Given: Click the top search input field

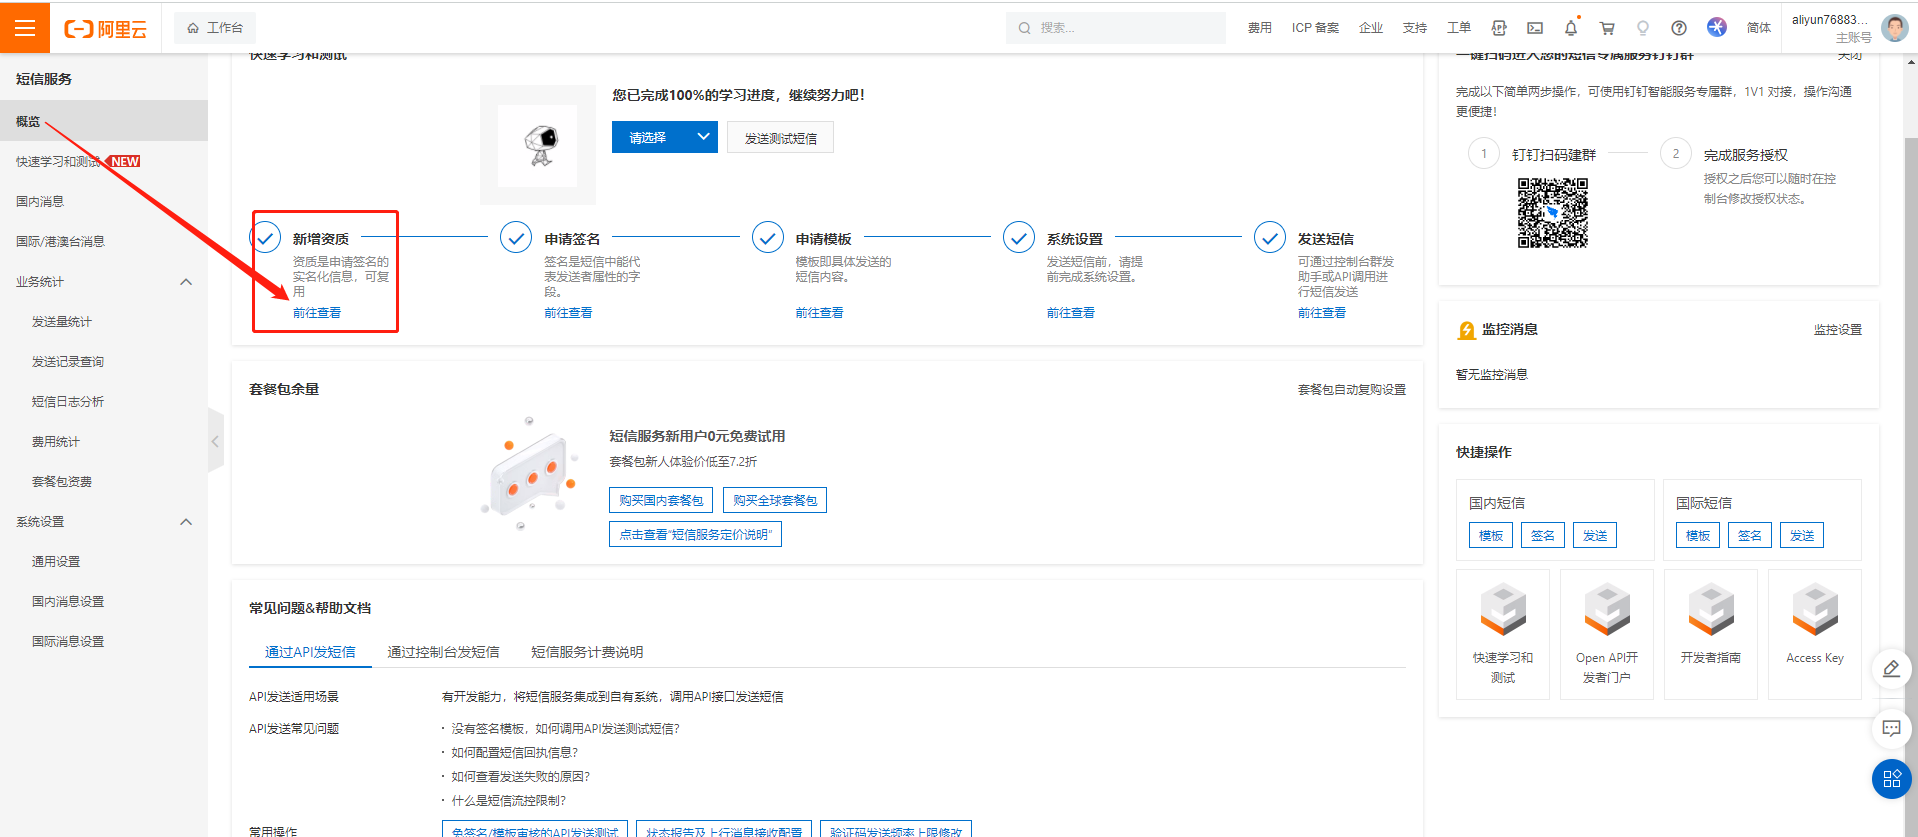Looking at the screenshot, I should (1116, 28).
